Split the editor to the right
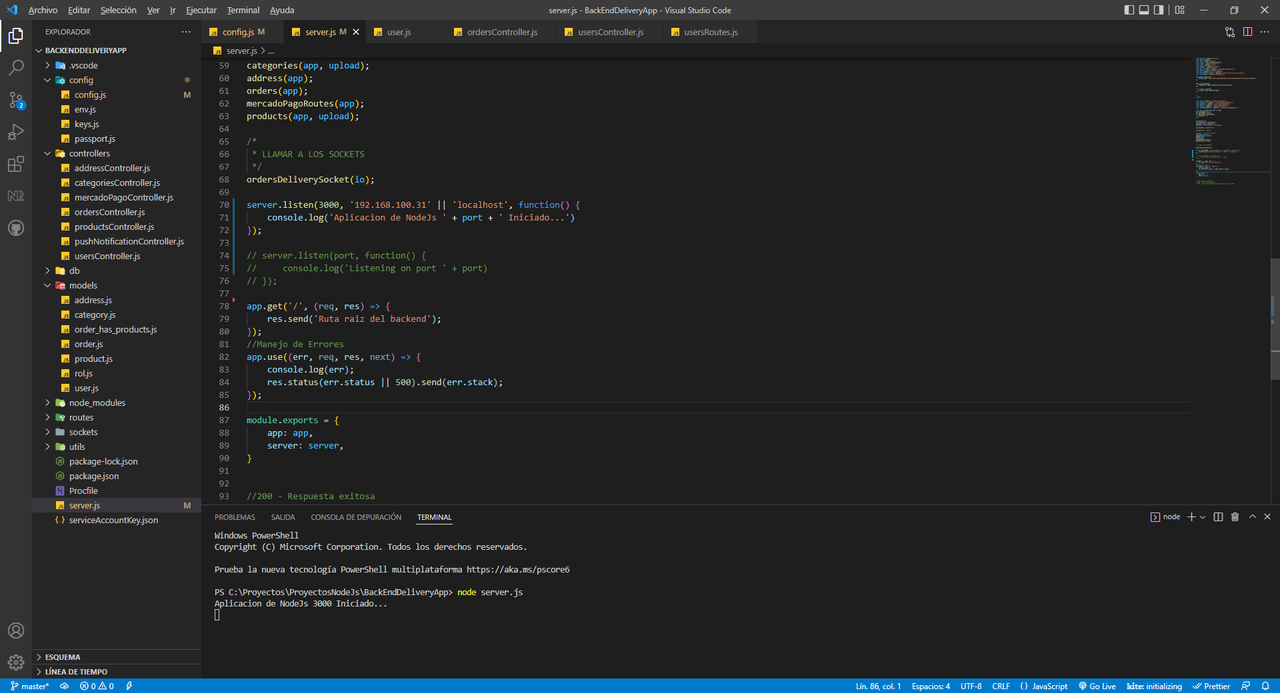The image size is (1280, 693). pyautogui.click(x=1248, y=32)
